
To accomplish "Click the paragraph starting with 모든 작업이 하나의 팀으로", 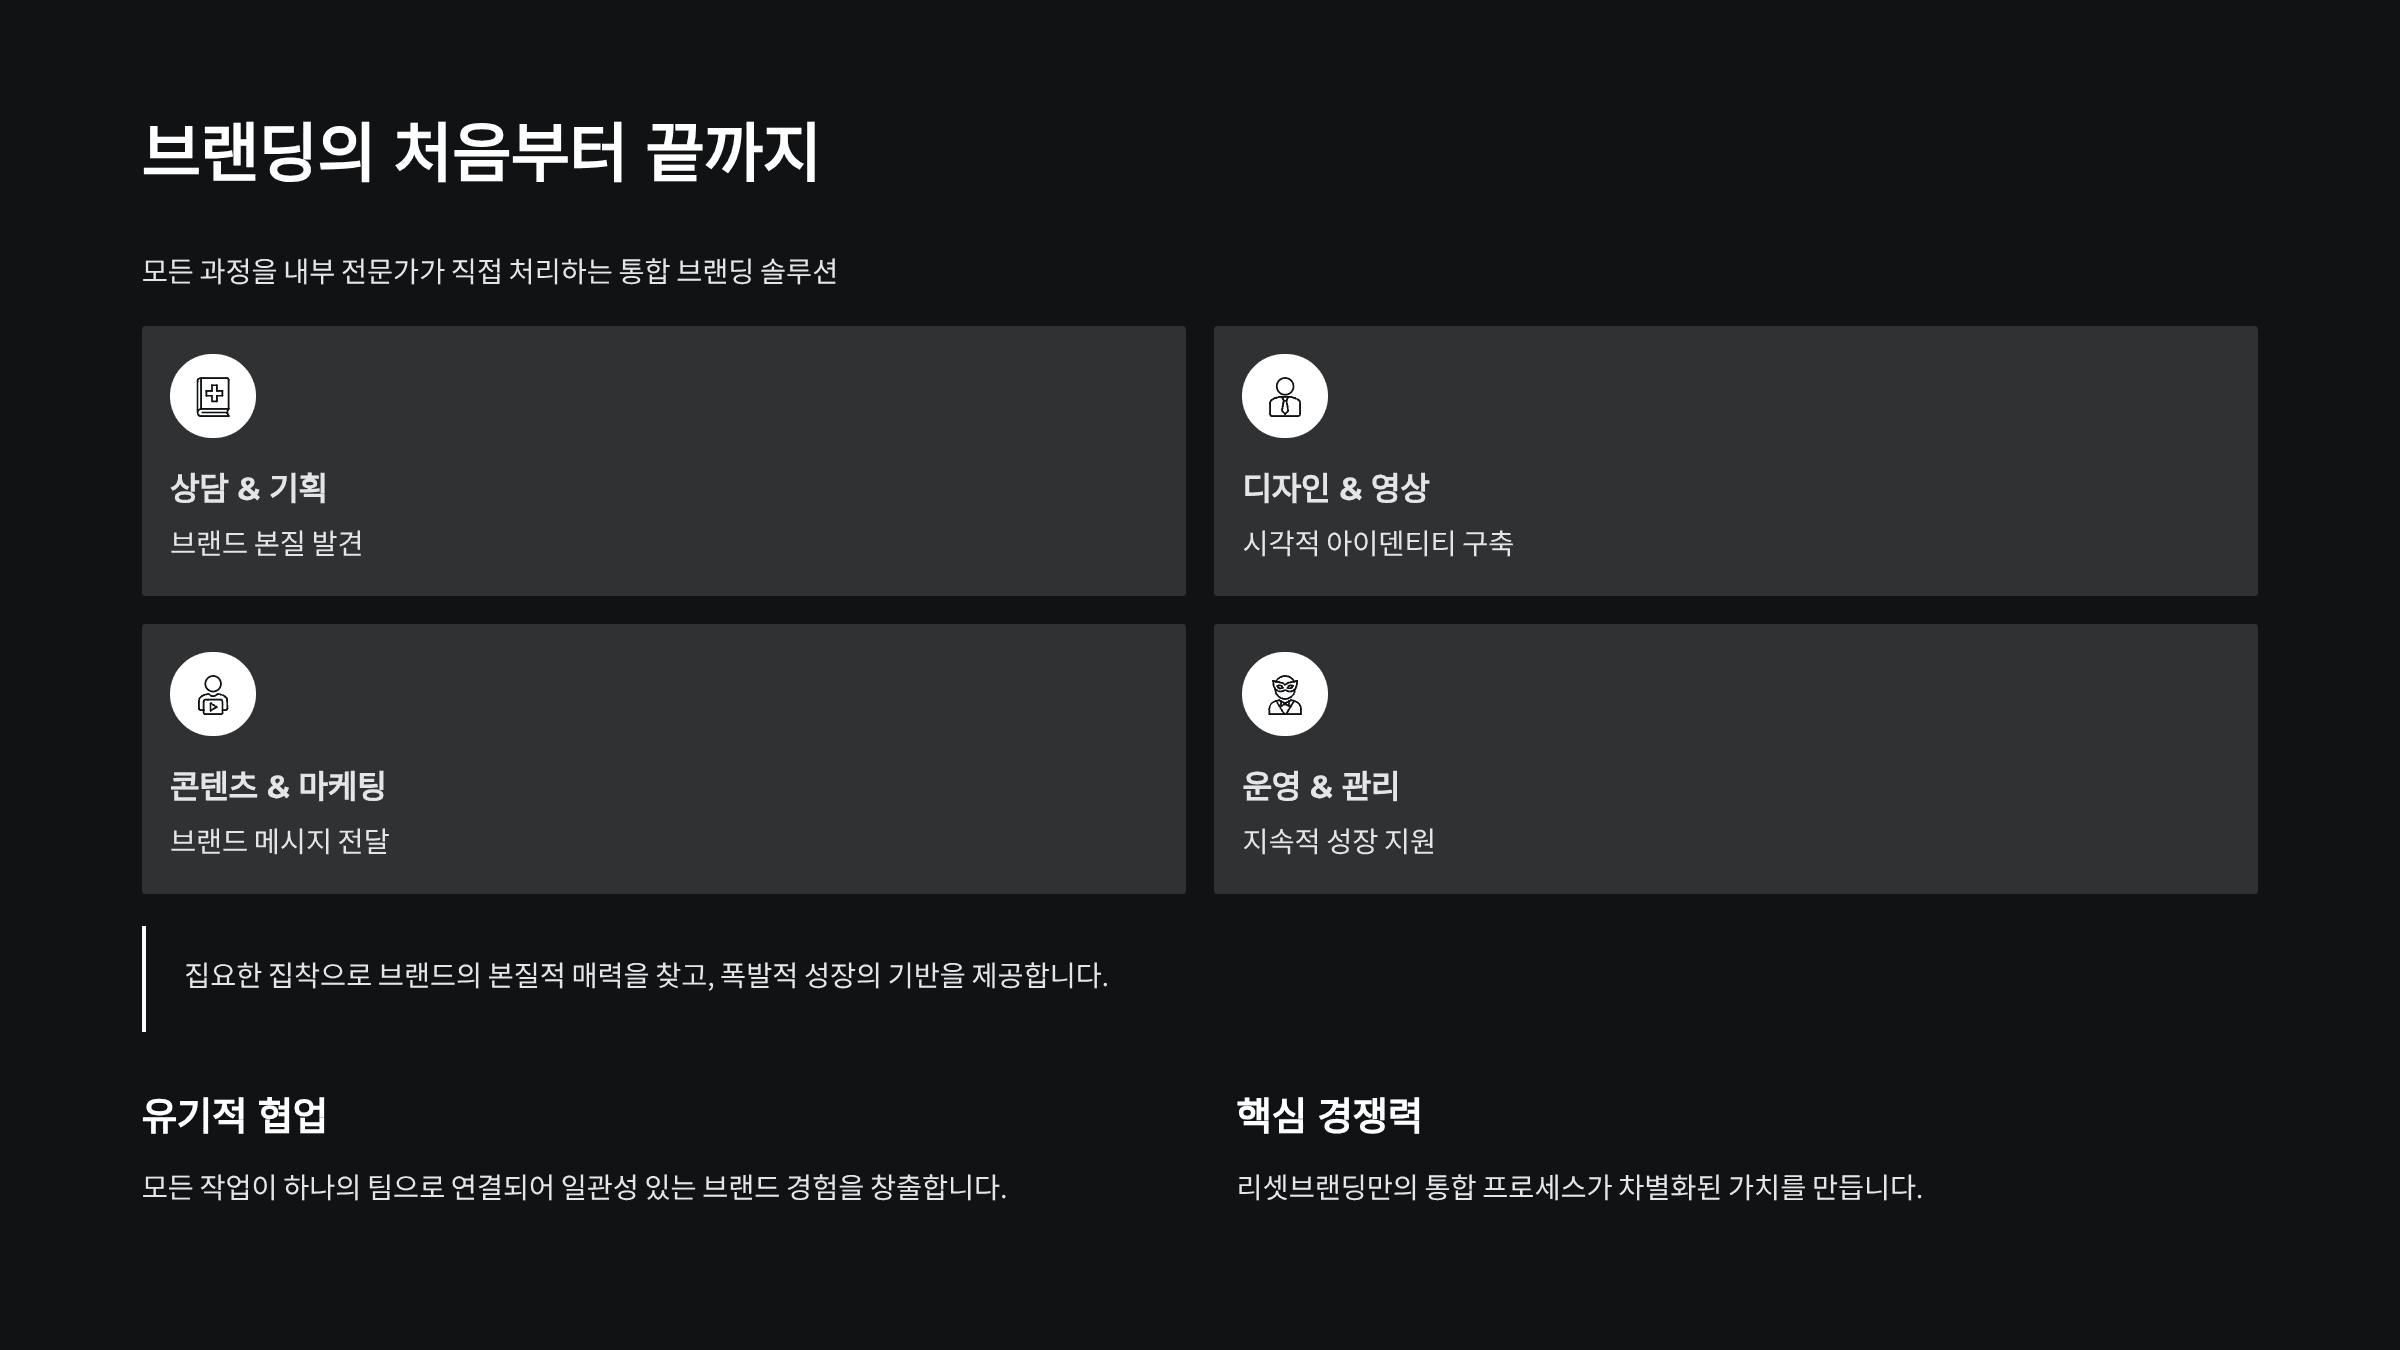I will point(574,1187).
